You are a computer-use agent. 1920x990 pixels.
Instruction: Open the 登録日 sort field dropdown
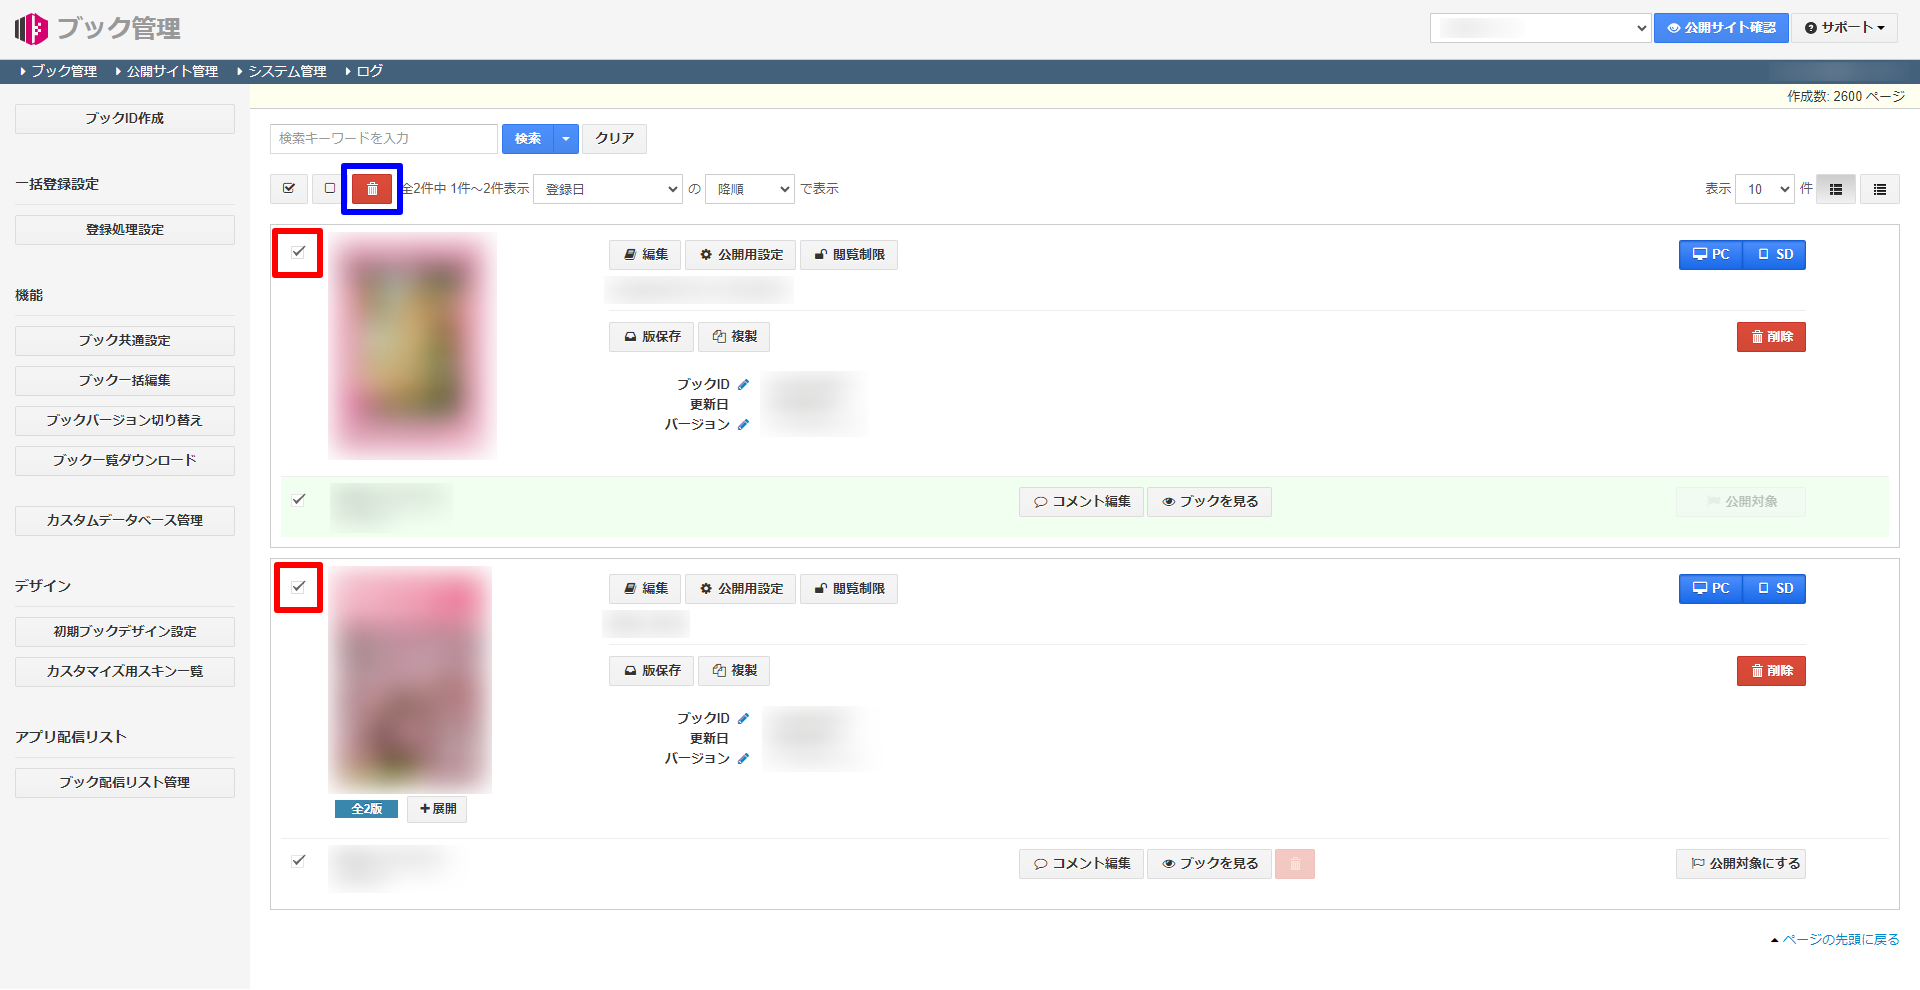point(608,189)
